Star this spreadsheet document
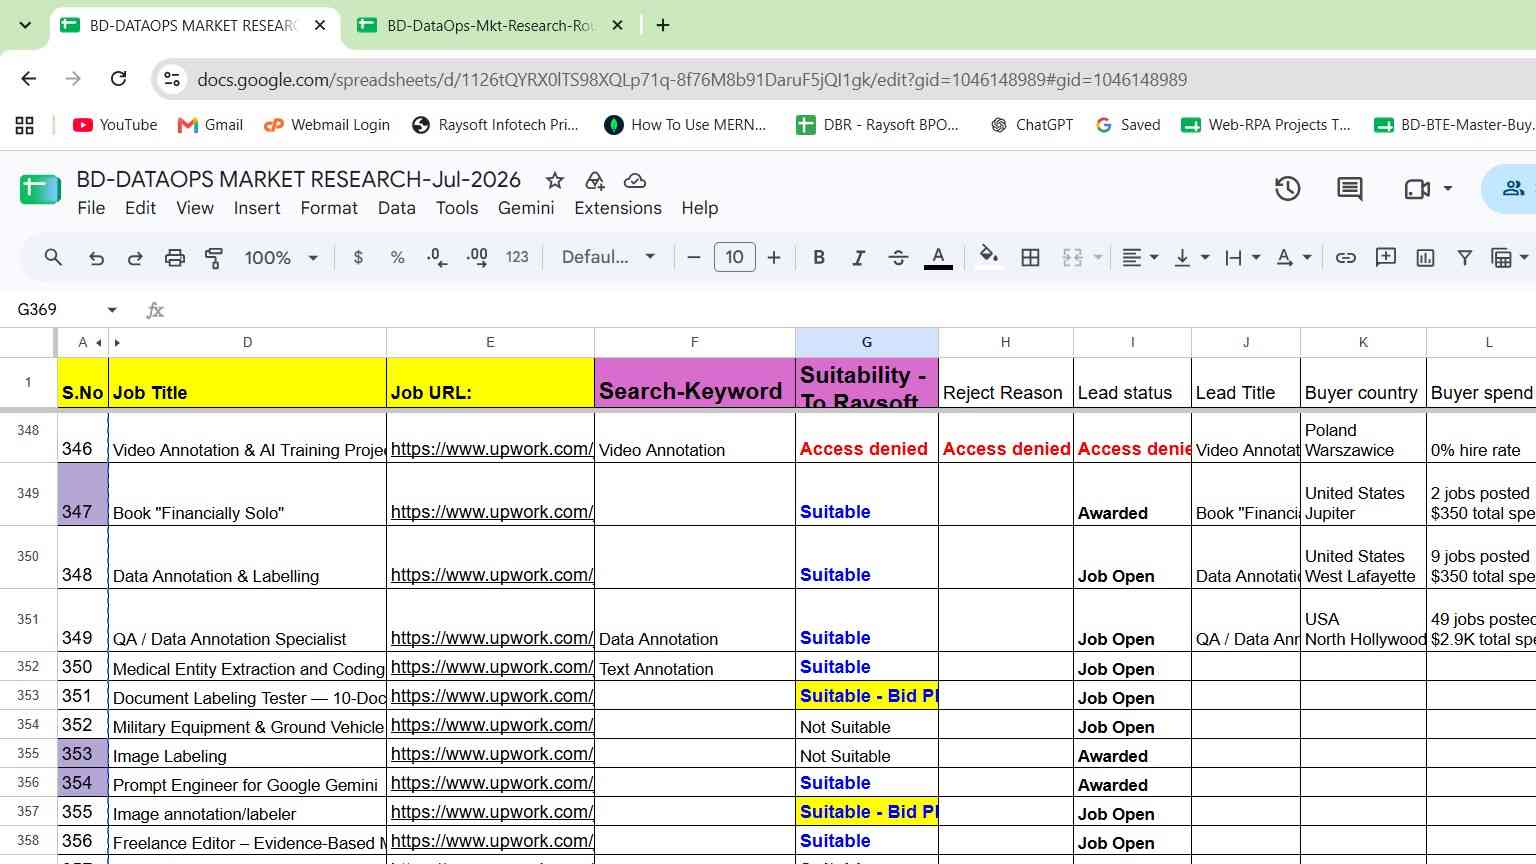 click(x=554, y=180)
